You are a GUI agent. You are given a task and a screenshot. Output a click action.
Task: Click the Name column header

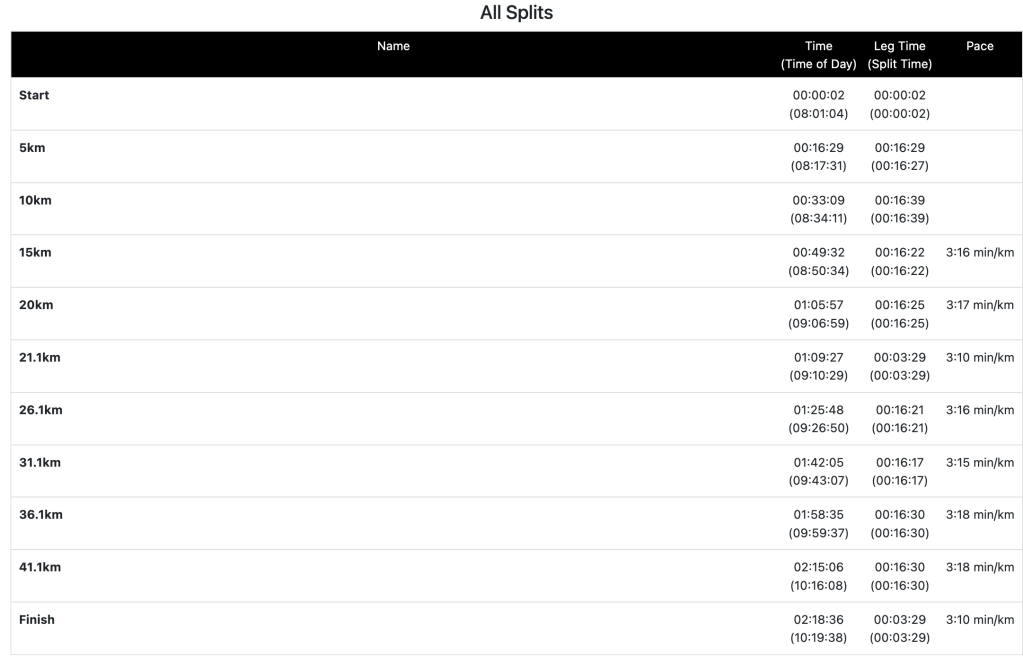(x=393, y=46)
